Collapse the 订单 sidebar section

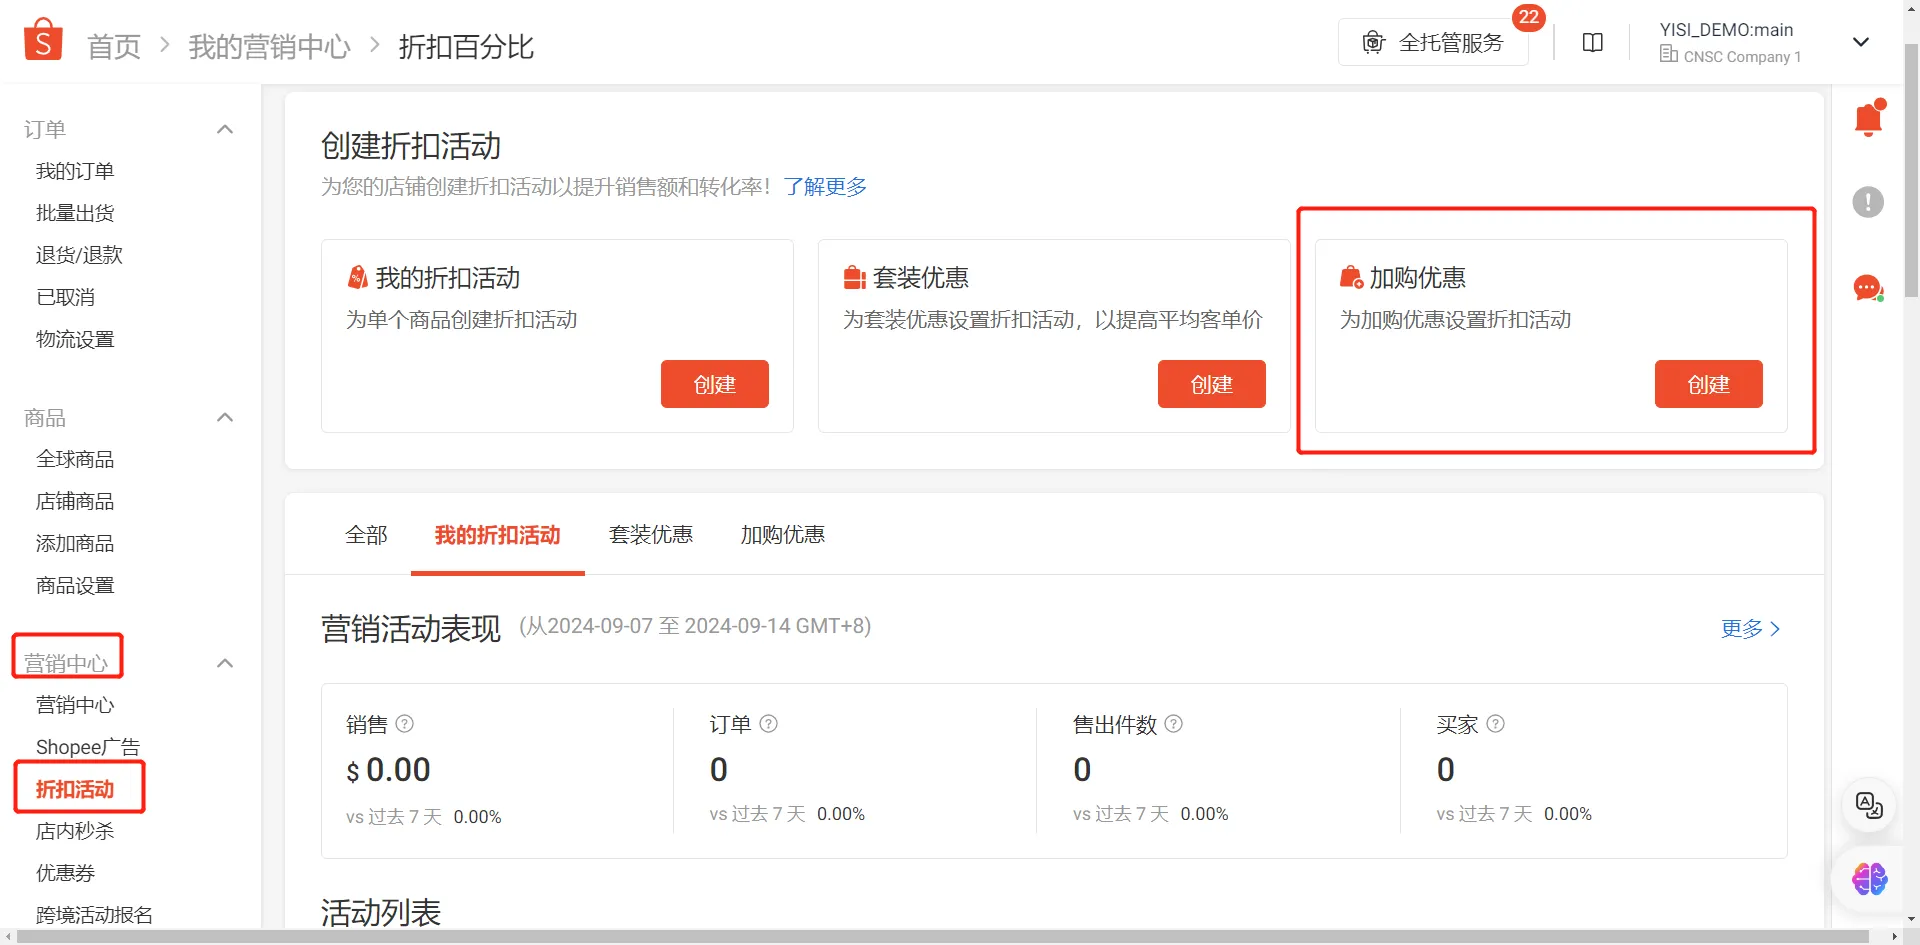(x=225, y=128)
